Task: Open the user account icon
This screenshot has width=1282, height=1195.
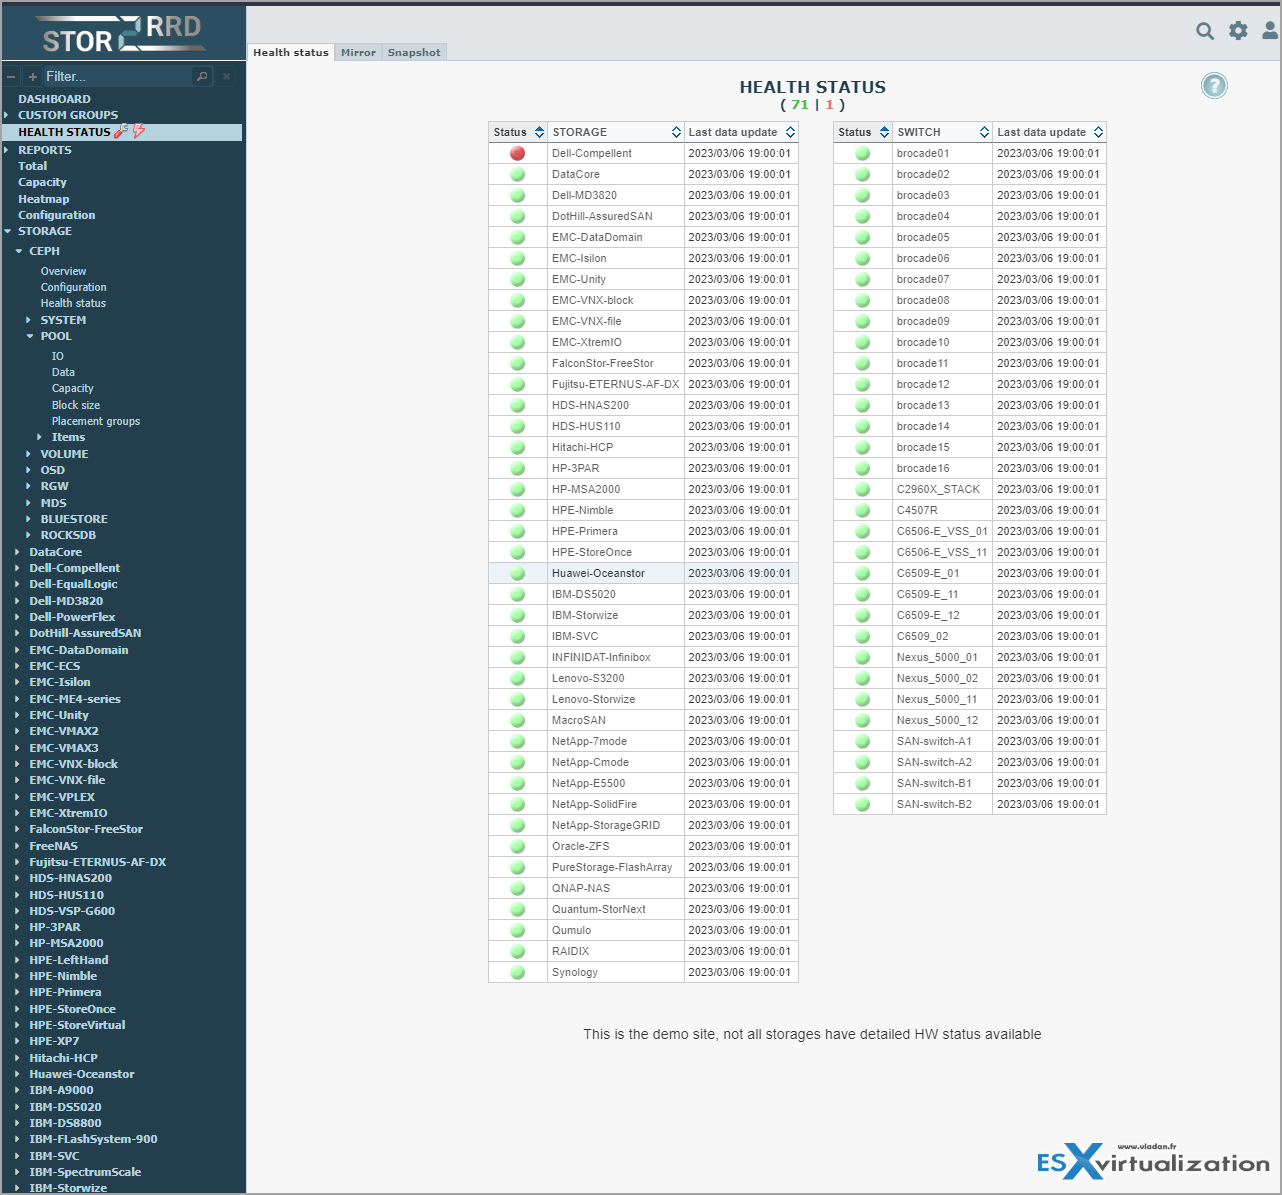Action: (x=1270, y=31)
